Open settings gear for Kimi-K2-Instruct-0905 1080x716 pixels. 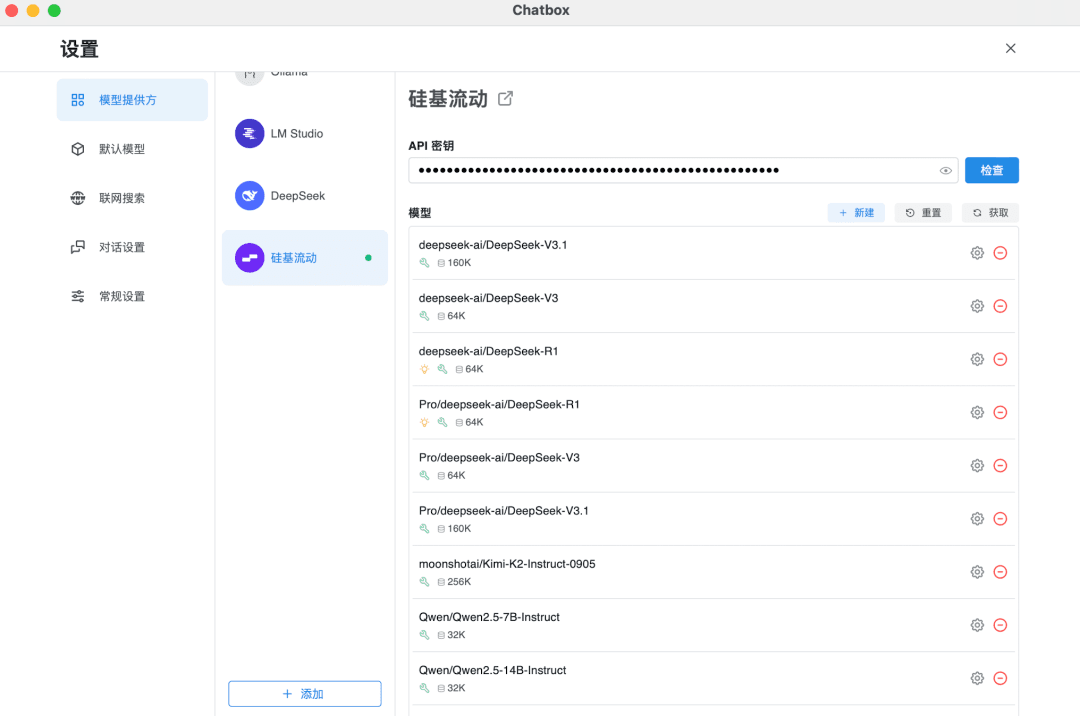pos(977,571)
